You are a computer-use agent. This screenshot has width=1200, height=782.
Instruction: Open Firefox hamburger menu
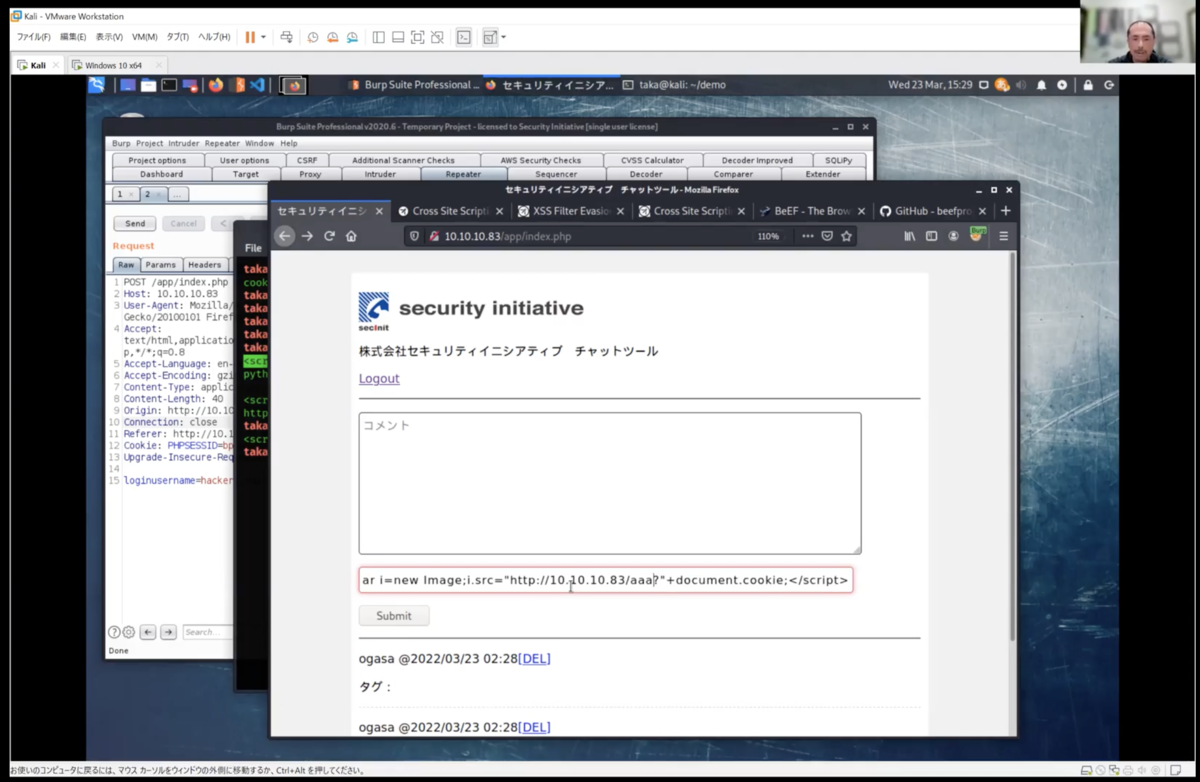(x=1003, y=236)
